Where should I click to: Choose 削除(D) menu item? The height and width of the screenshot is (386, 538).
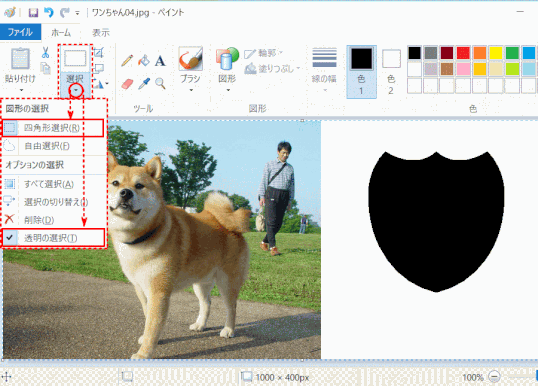pos(54,220)
